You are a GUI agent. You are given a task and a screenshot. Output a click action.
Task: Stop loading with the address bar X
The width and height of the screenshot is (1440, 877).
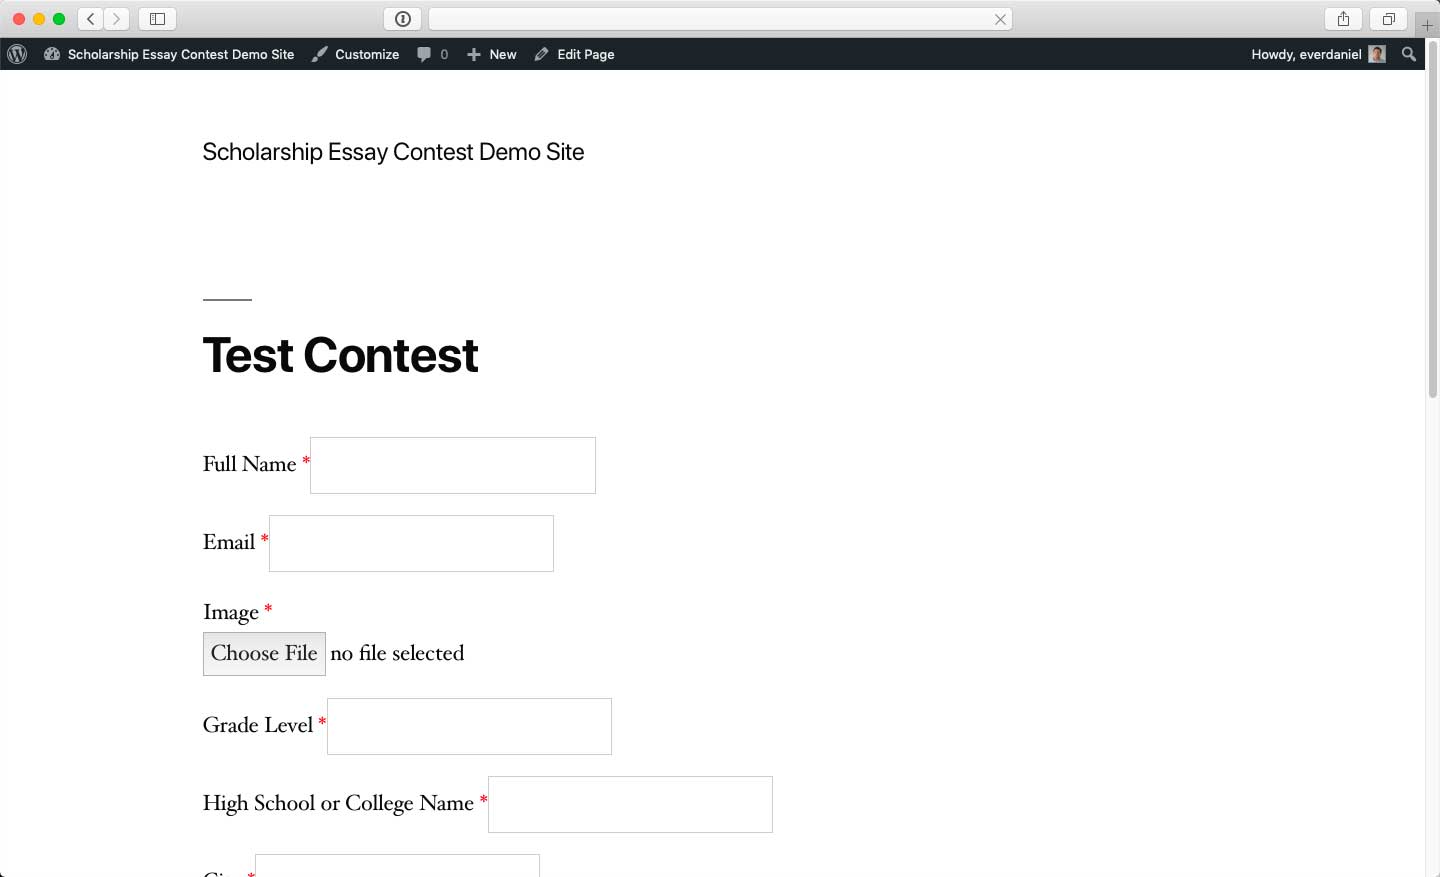pyautogui.click(x=1000, y=19)
